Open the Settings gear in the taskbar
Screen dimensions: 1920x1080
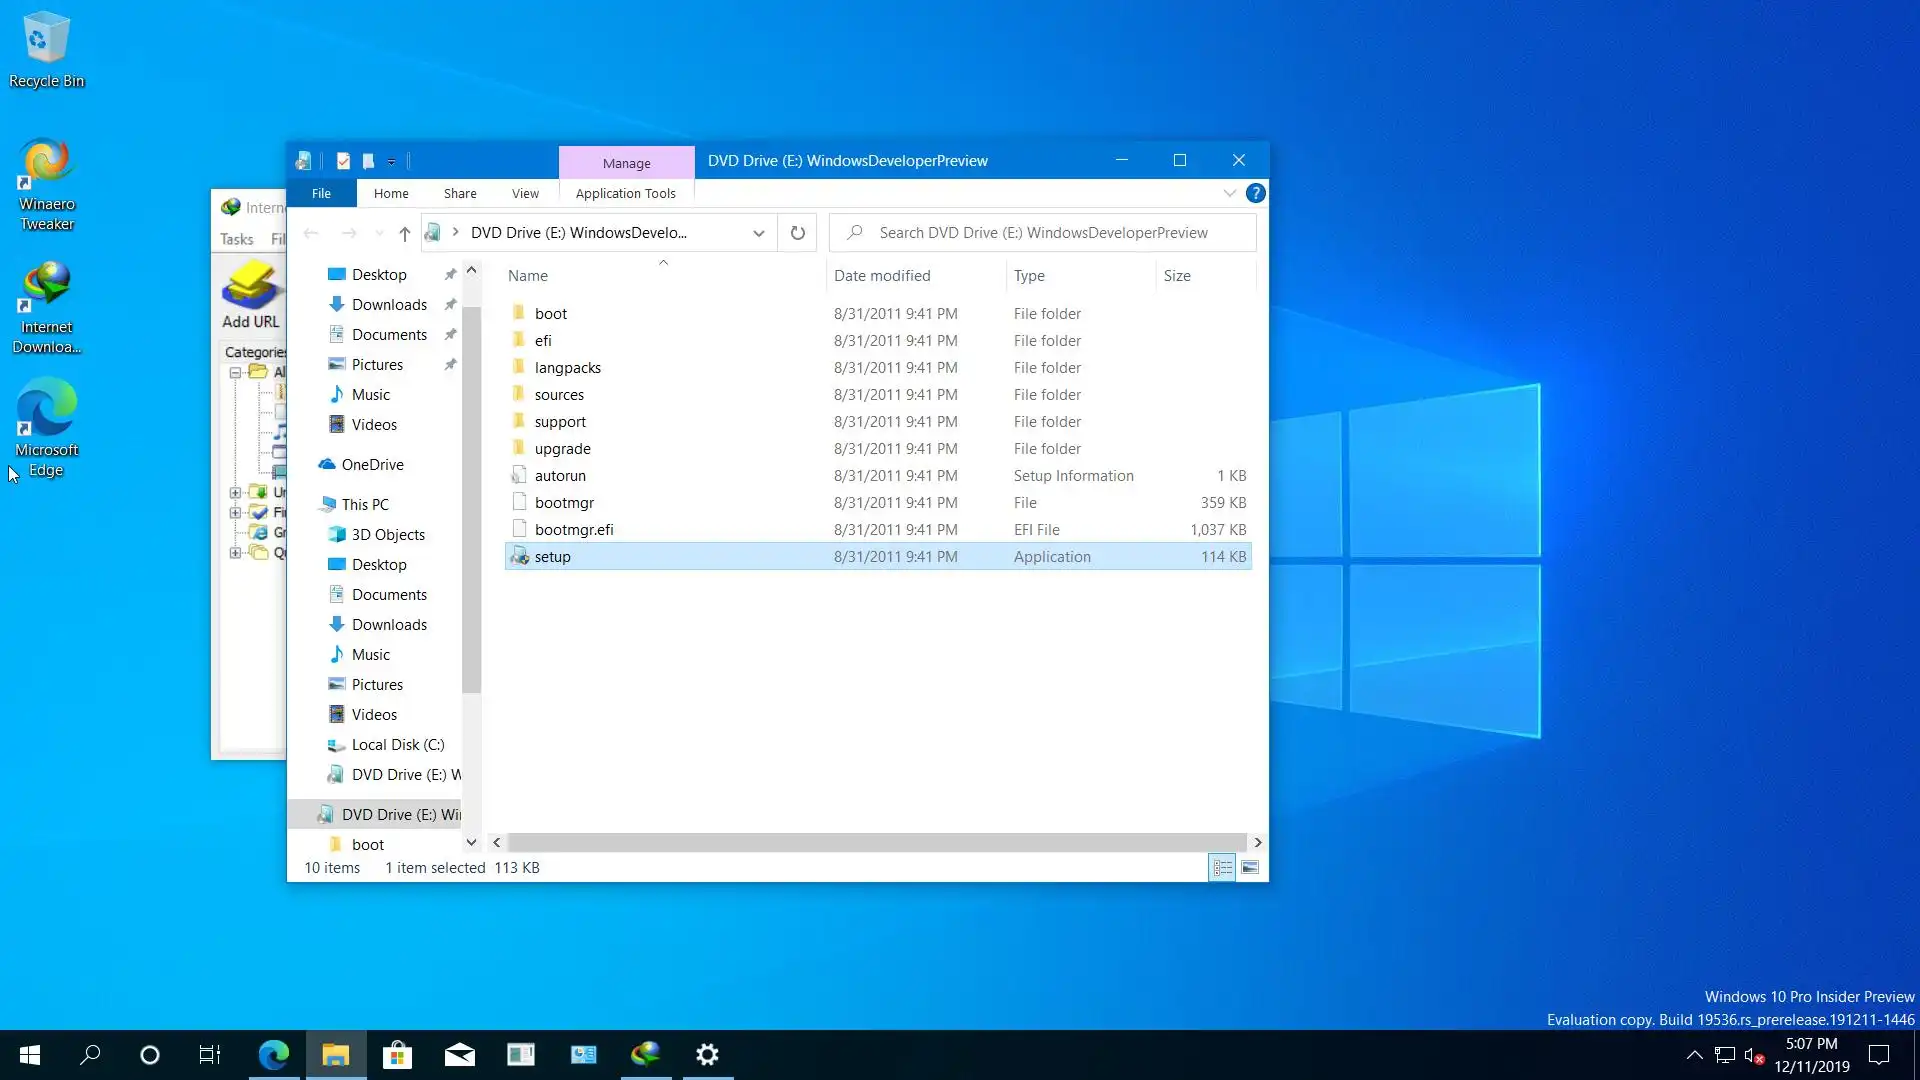point(707,1054)
